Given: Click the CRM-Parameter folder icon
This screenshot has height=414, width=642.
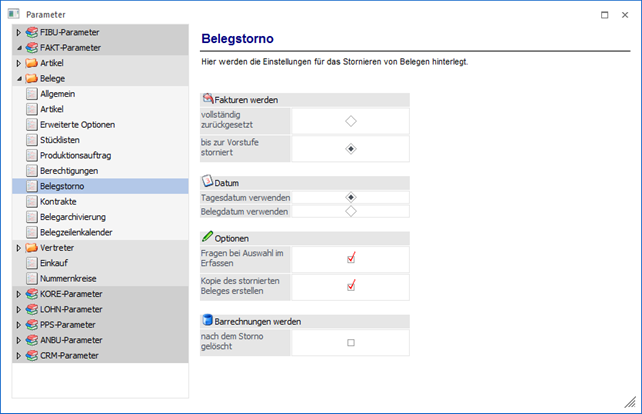Looking at the screenshot, I should [x=32, y=355].
